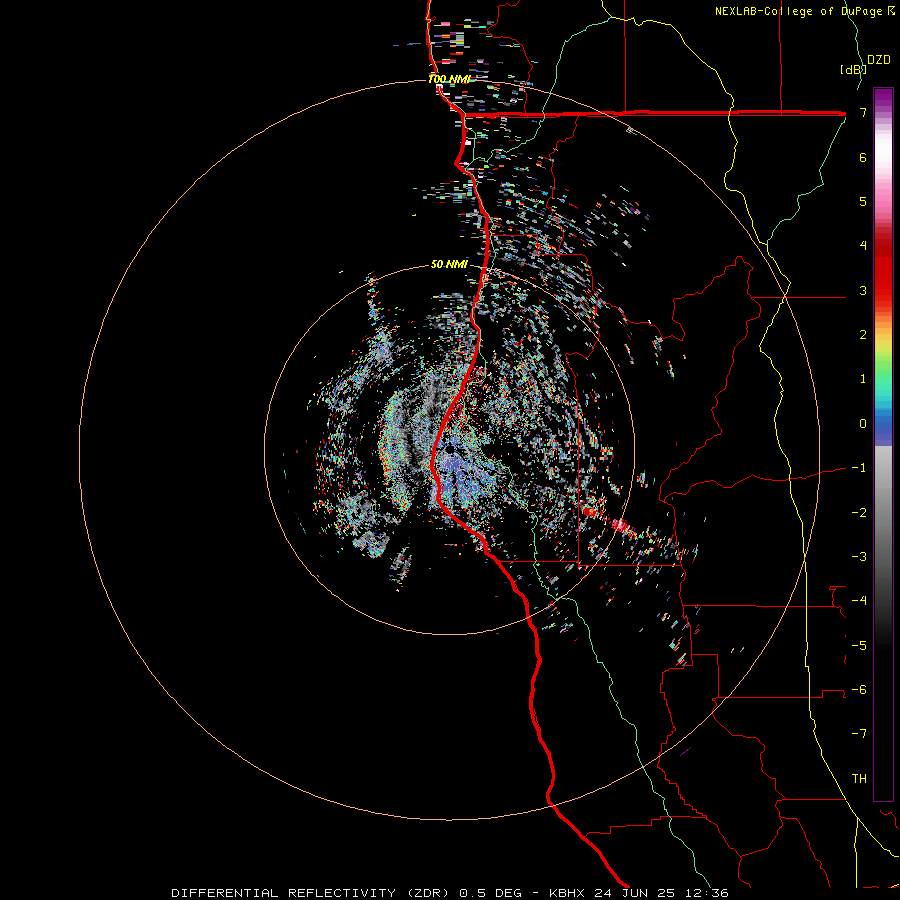Click the TH threshold label on scale
Screen dimensions: 900x900
point(859,779)
